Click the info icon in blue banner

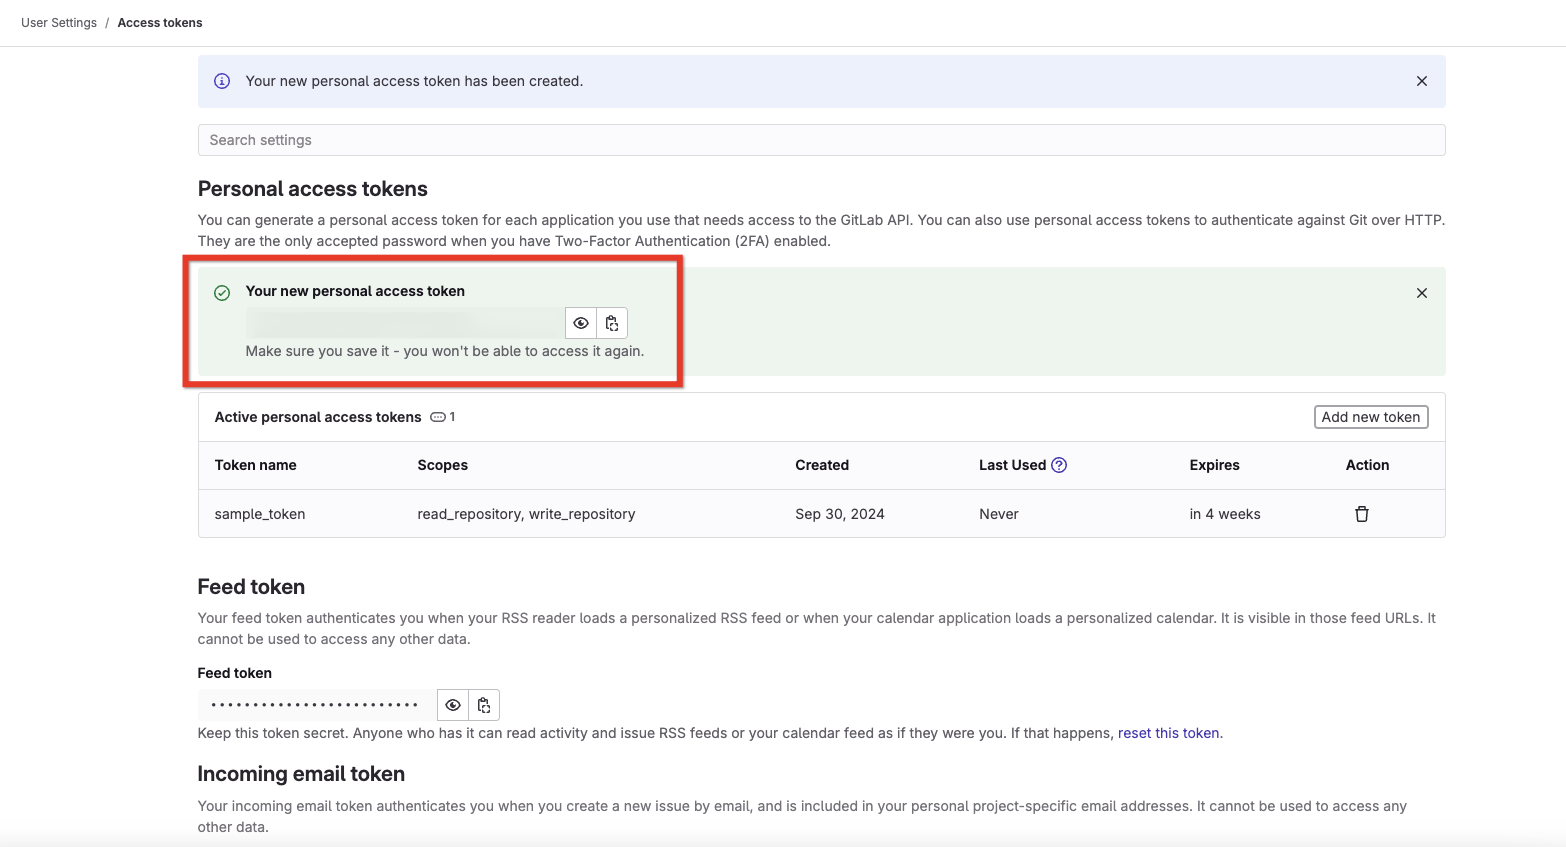pyautogui.click(x=222, y=81)
